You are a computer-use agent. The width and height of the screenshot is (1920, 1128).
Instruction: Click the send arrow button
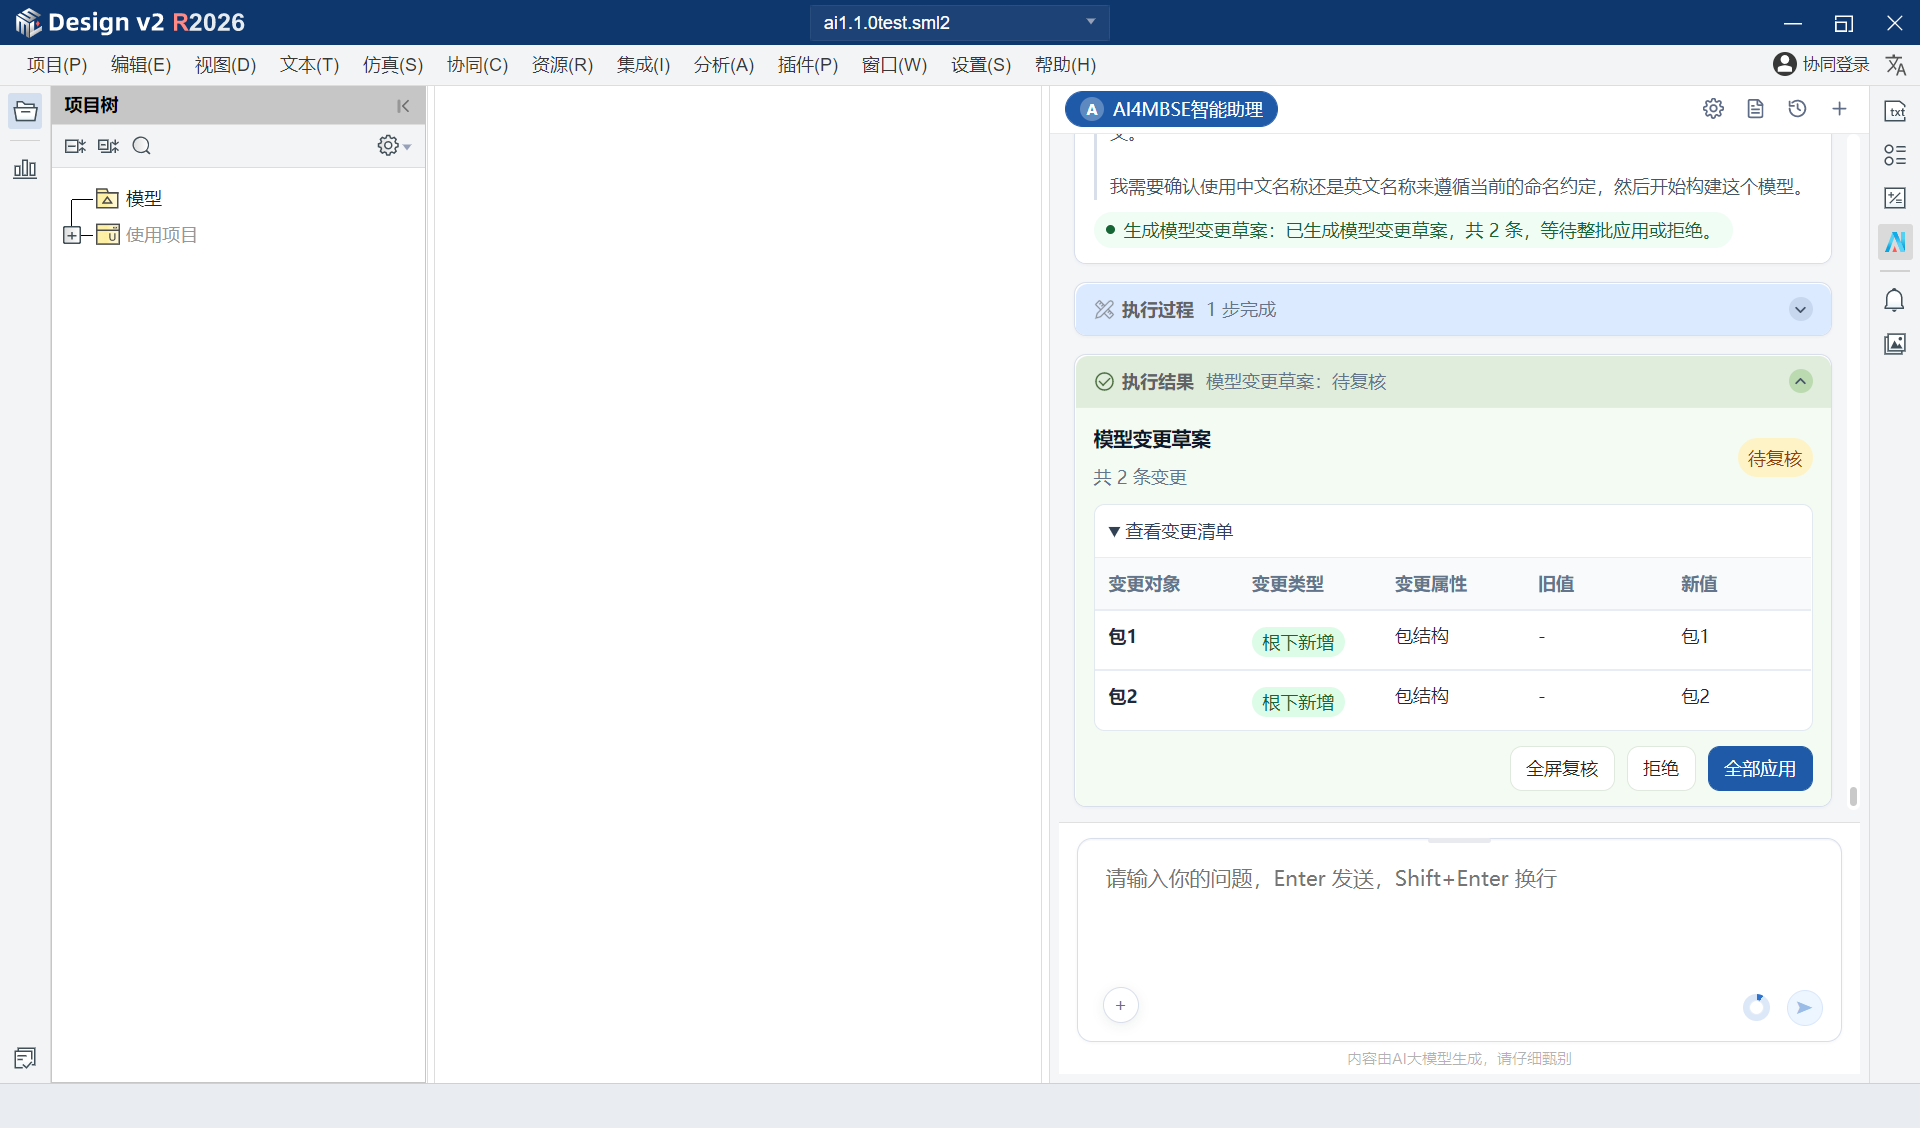tap(1804, 1007)
